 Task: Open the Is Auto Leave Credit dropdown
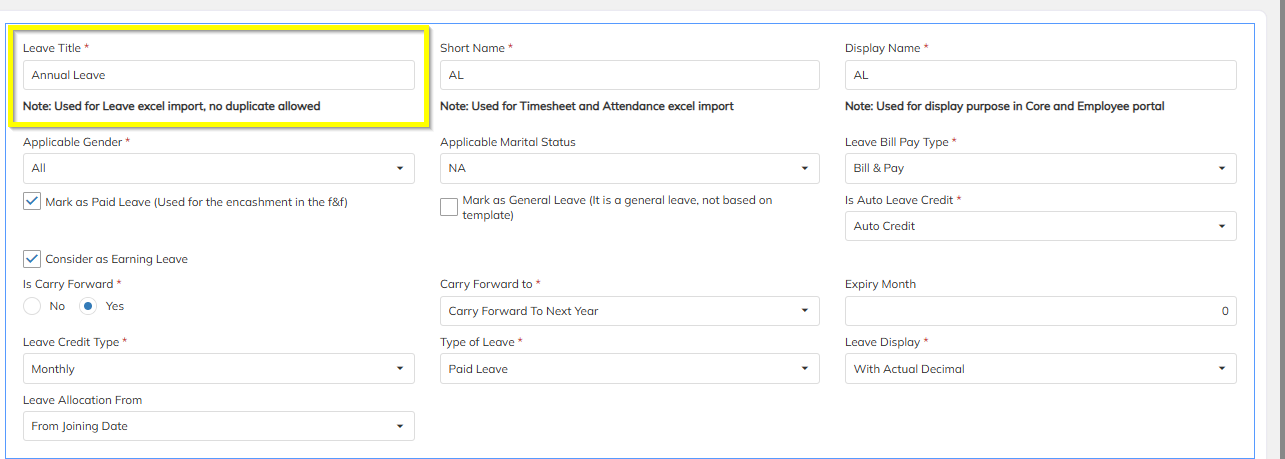pos(1040,226)
